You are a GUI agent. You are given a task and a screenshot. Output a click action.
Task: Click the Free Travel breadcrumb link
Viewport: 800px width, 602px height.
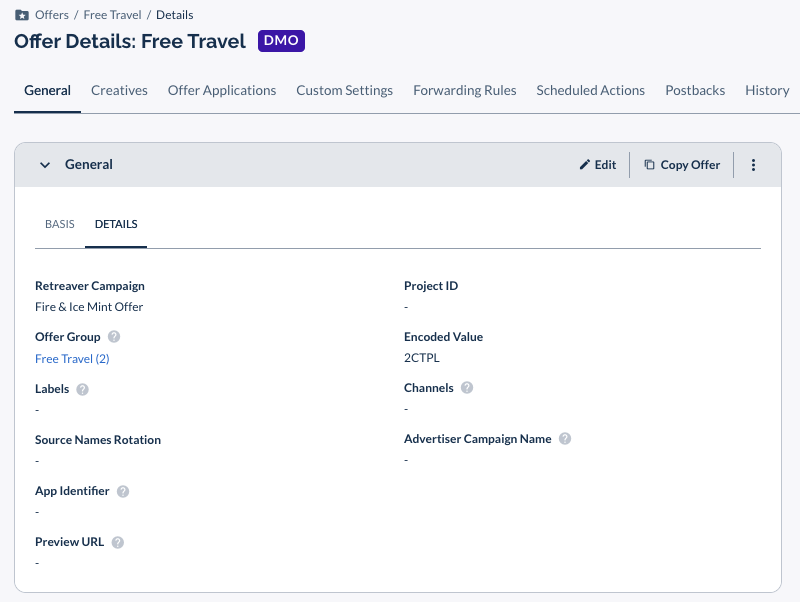(112, 15)
